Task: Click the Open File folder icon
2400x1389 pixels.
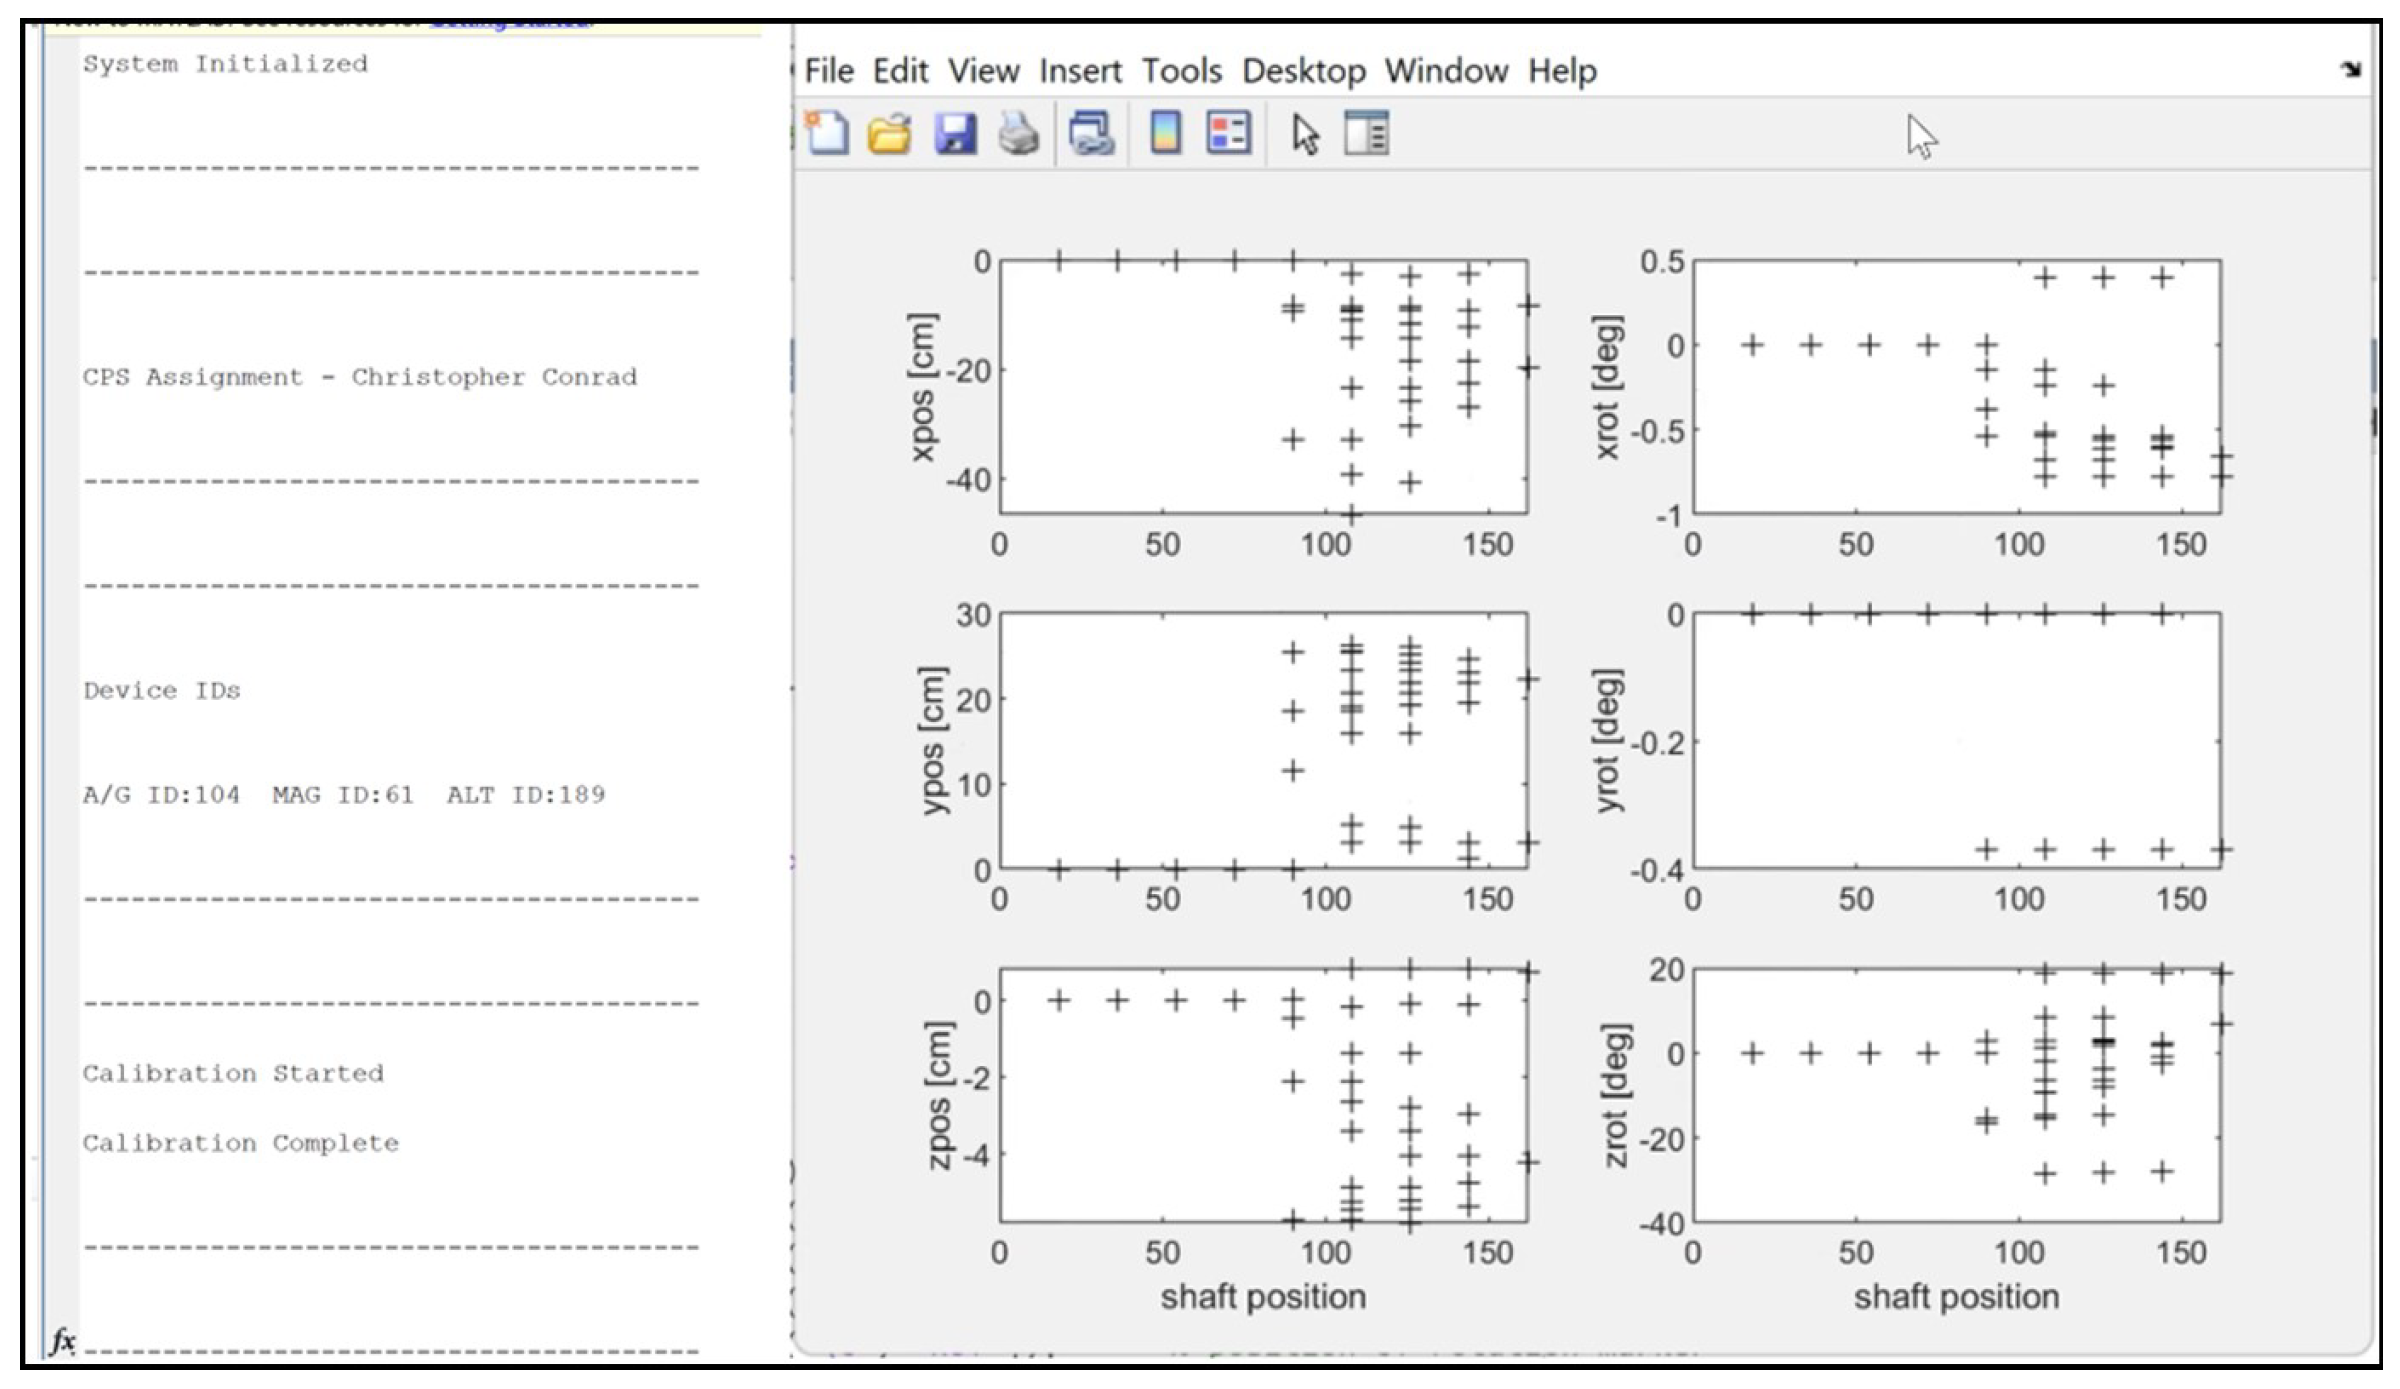Action: coord(889,133)
